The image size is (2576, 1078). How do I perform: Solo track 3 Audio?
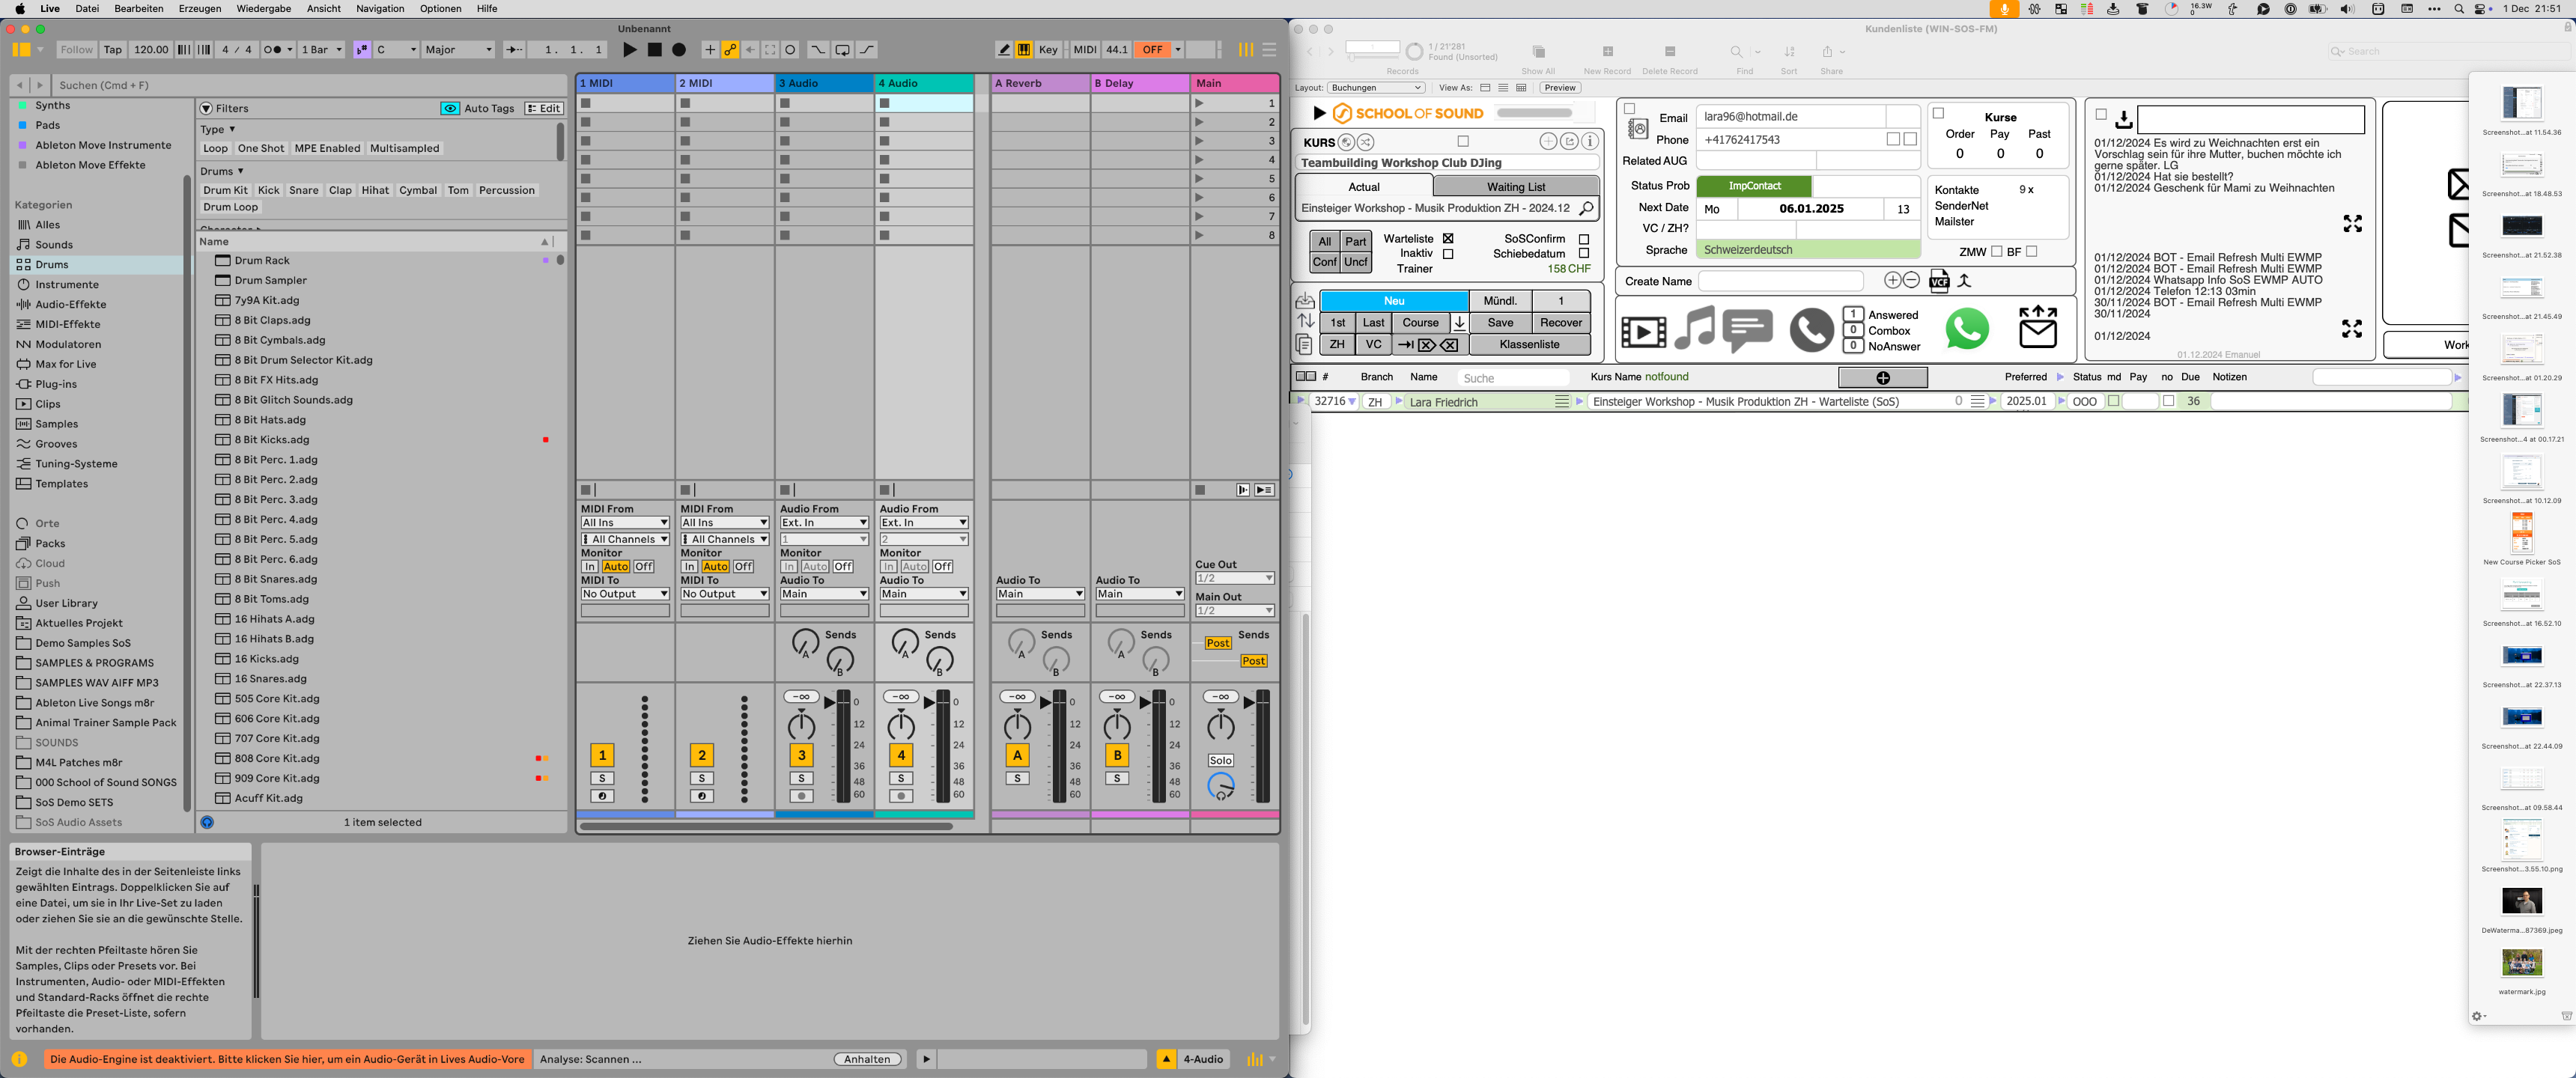click(801, 778)
